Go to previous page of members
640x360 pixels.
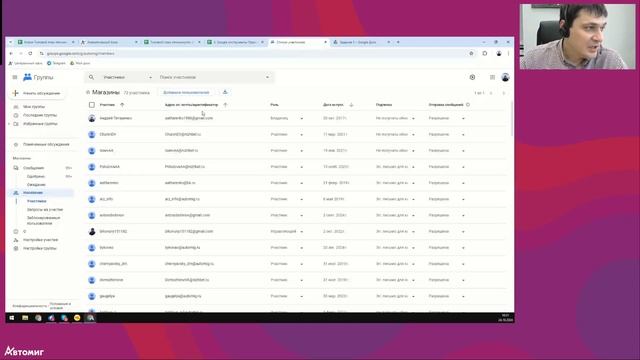coord(491,93)
